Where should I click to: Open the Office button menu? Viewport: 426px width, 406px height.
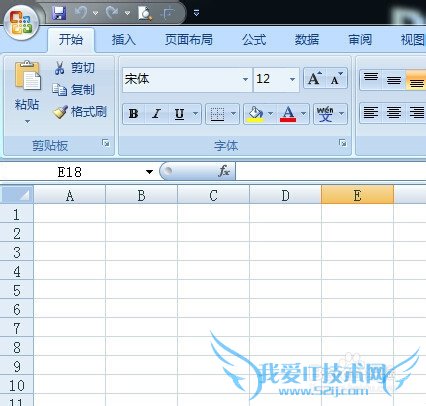point(21,22)
